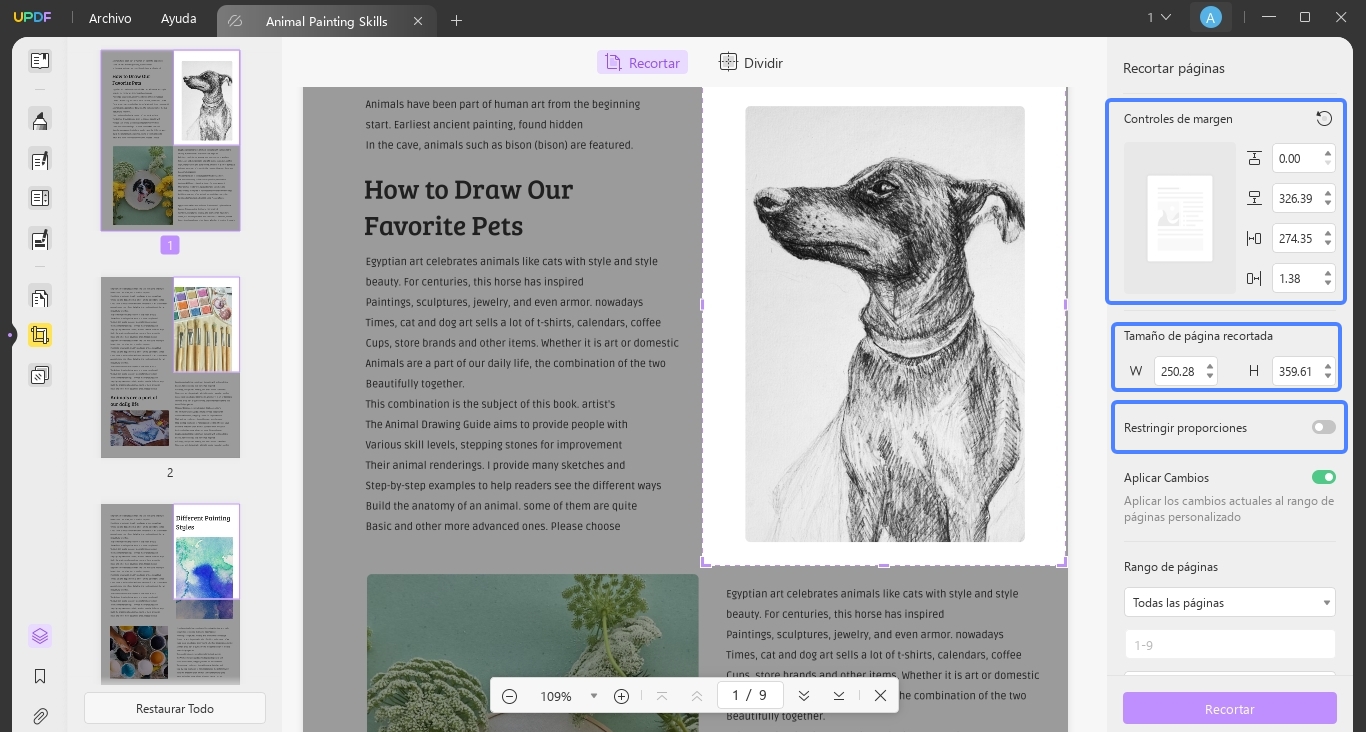The height and width of the screenshot is (732, 1366).
Task: Open the Organize Pages tool
Action: pos(40,298)
